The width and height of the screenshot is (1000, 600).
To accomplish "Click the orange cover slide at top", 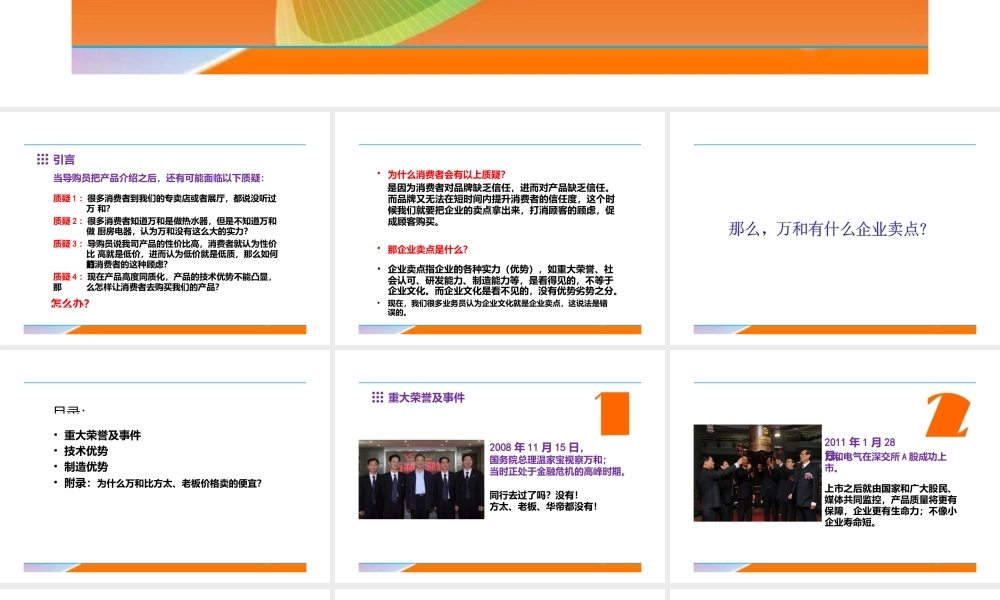I will [x=499, y=37].
